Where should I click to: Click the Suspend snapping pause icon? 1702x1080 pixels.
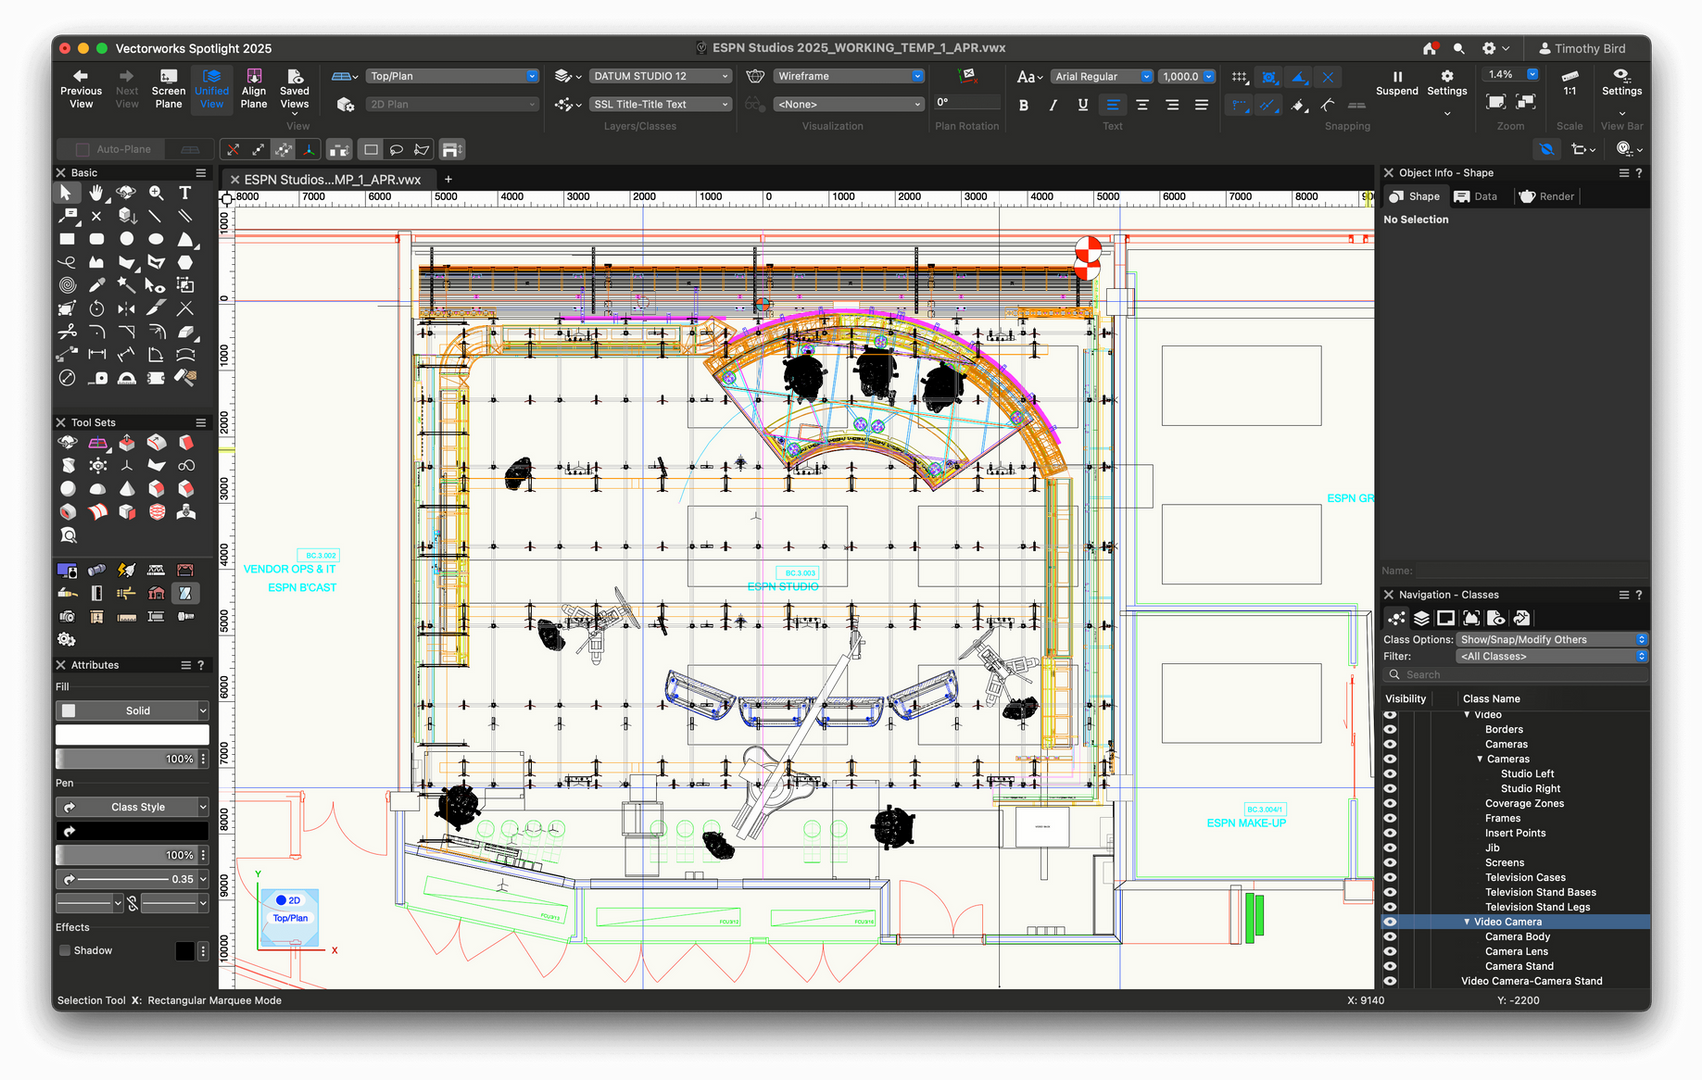click(1397, 83)
